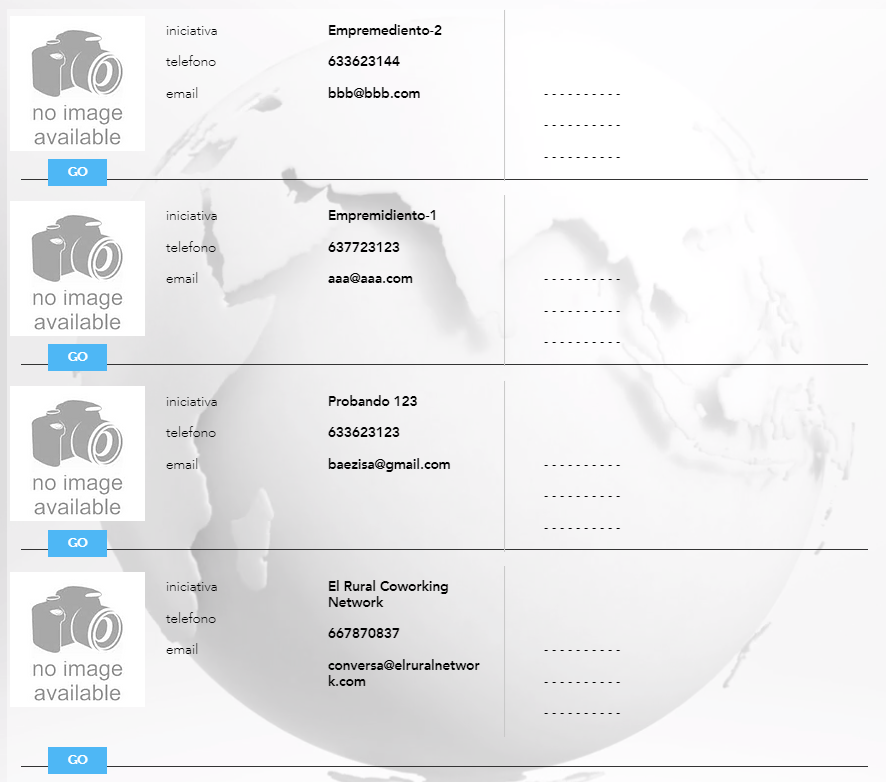Click the email conversa@elruralnetwork.com
This screenshot has width=886, height=782.
(x=403, y=674)
